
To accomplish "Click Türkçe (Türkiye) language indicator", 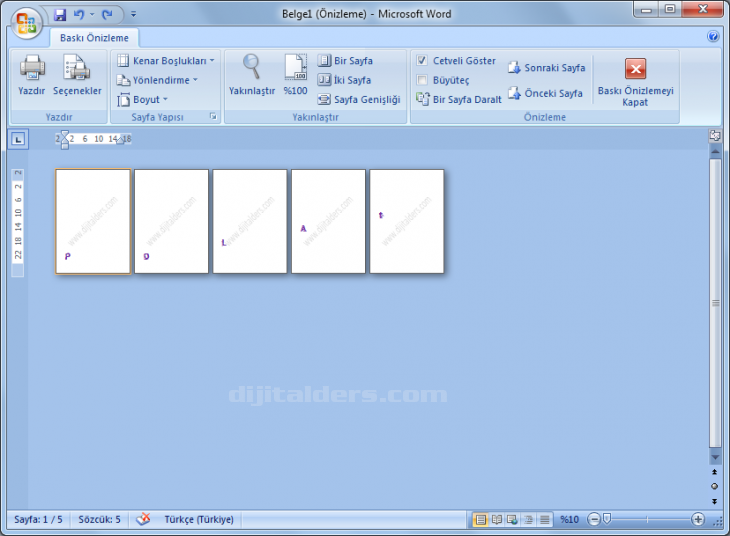I will (x=199, y=520).
